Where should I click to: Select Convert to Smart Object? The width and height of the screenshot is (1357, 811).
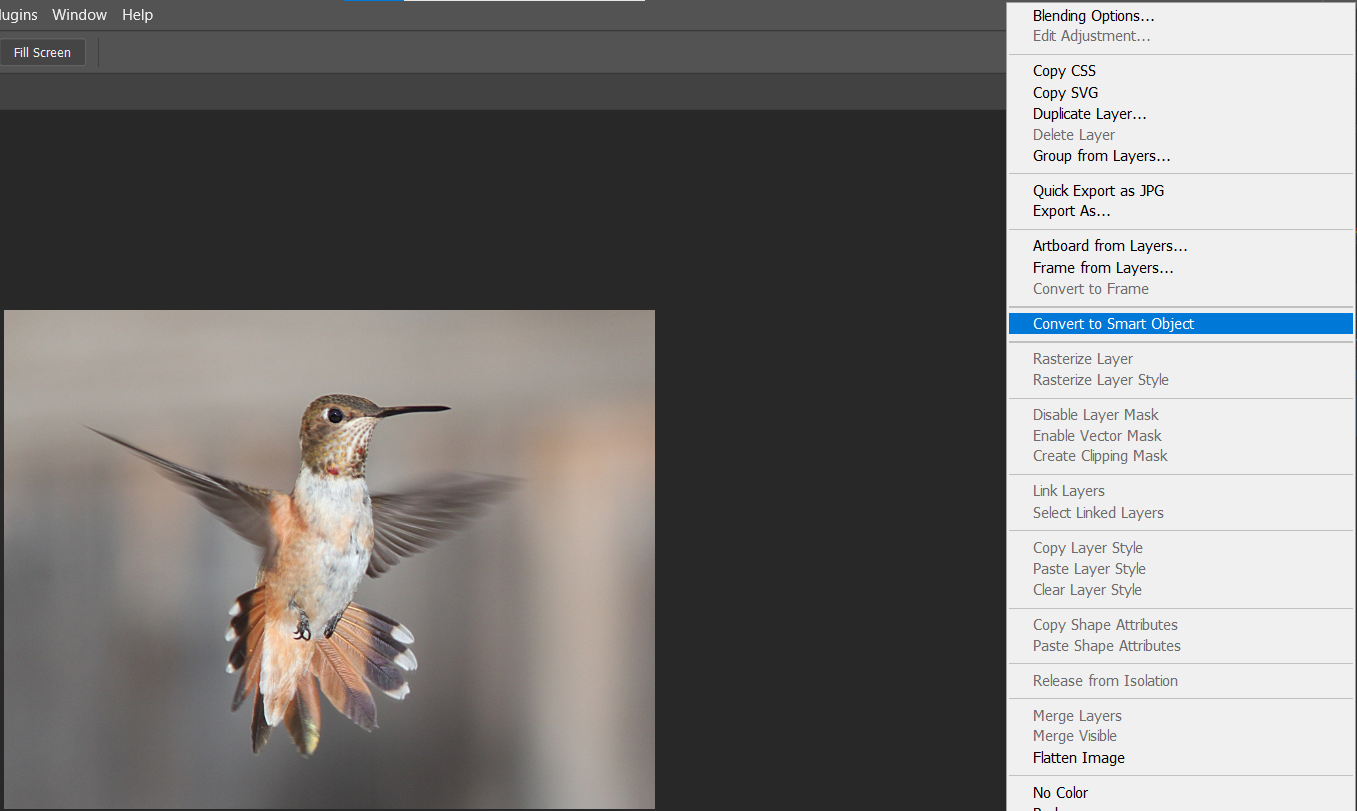click(1112, 323)
